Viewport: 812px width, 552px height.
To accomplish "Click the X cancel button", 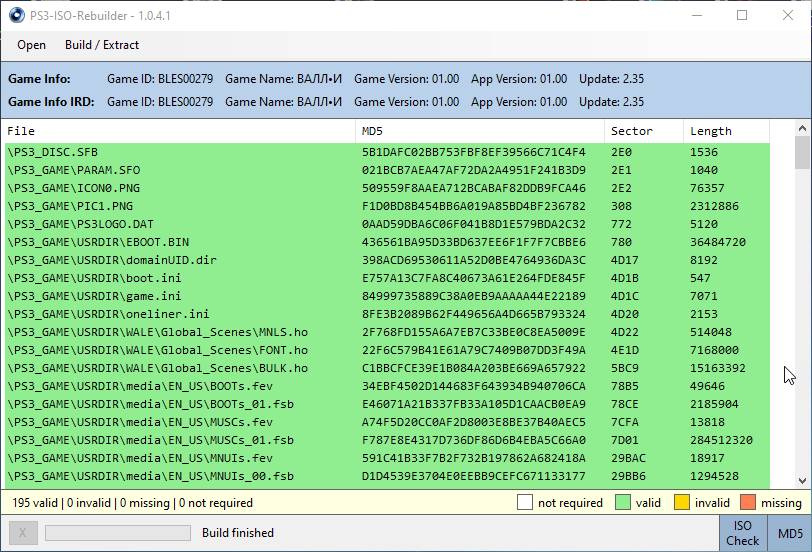I will point(23,533).
